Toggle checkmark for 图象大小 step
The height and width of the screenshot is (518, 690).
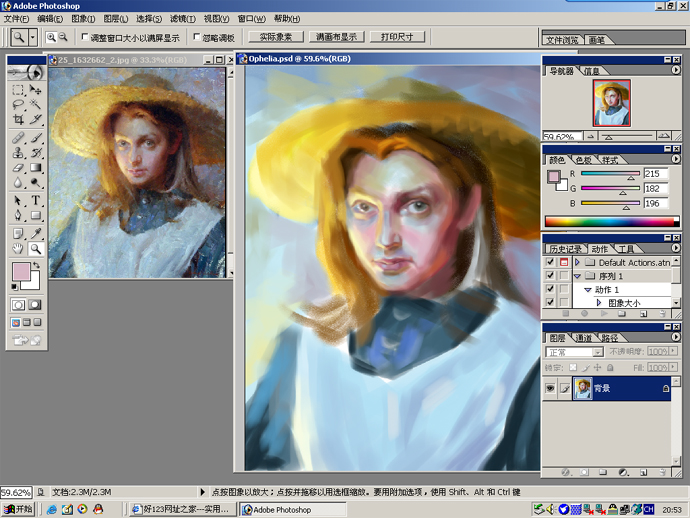[x=550, y=302]
